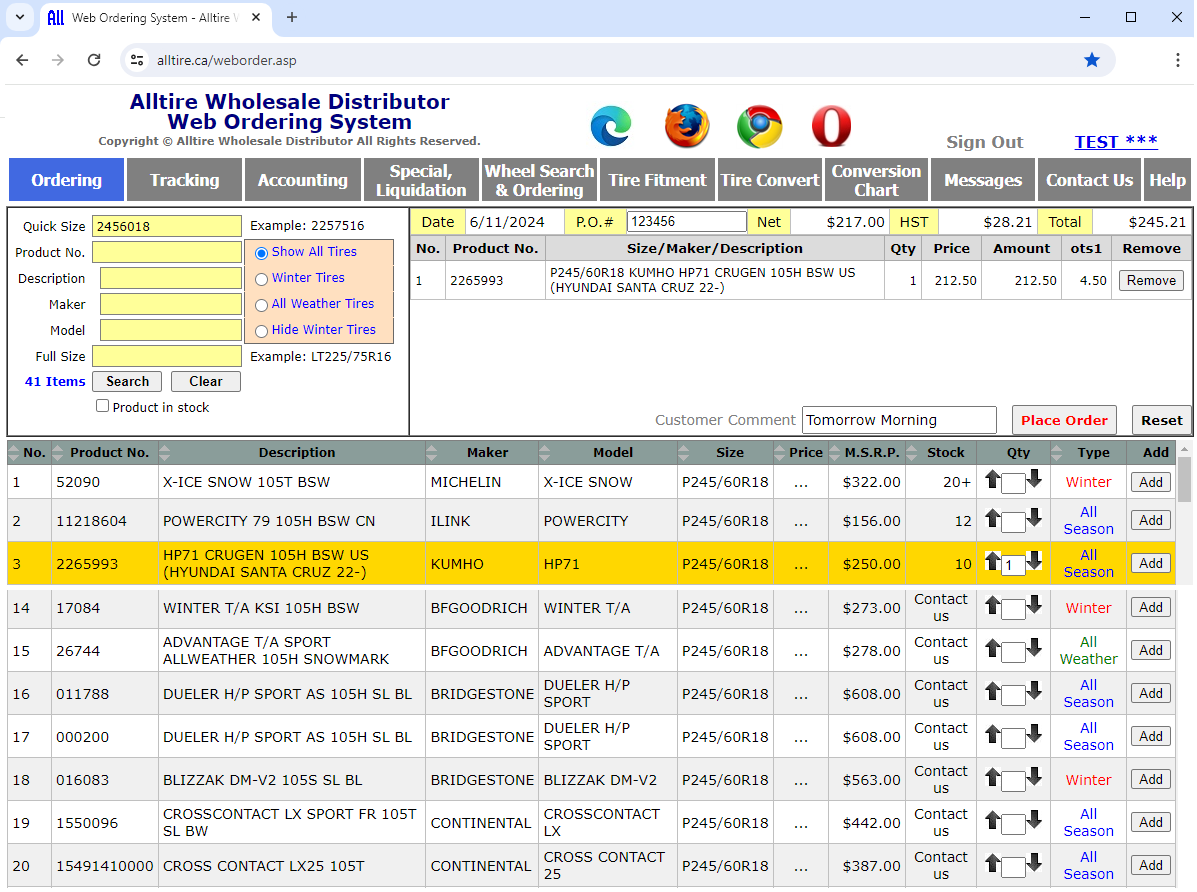Decrease quantity for BFGOODRICH ADVANTAGE T/A row

(x=1034, y=648)
